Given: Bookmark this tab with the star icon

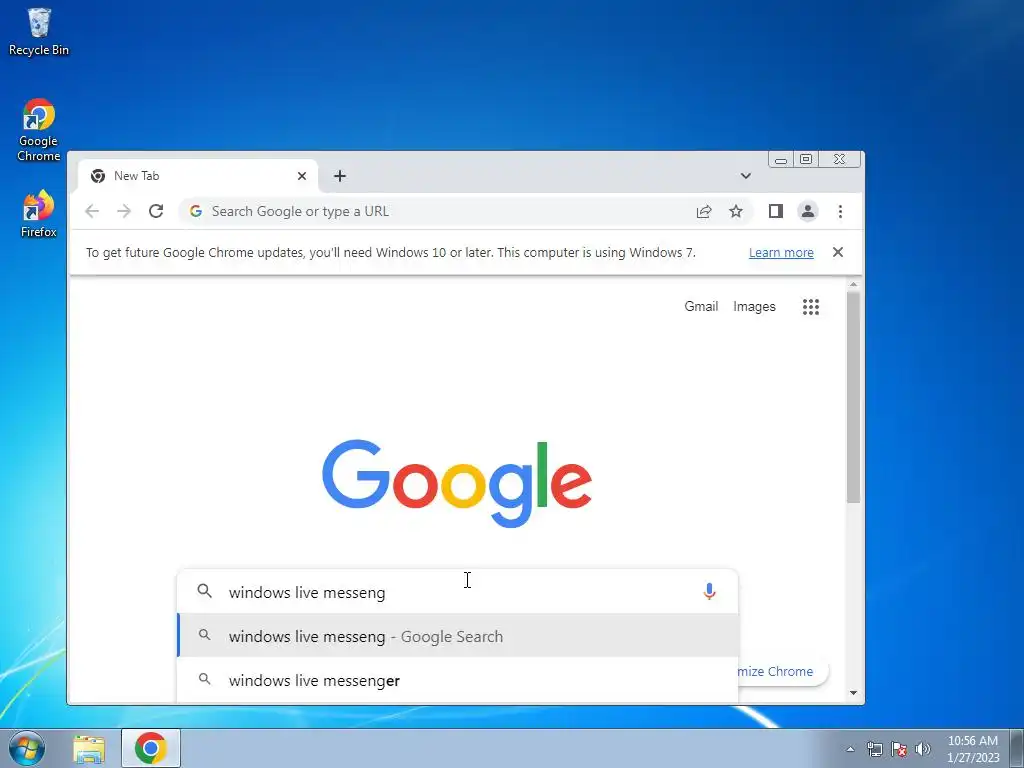Looking at the screenshot, I should tap(736, 211).
